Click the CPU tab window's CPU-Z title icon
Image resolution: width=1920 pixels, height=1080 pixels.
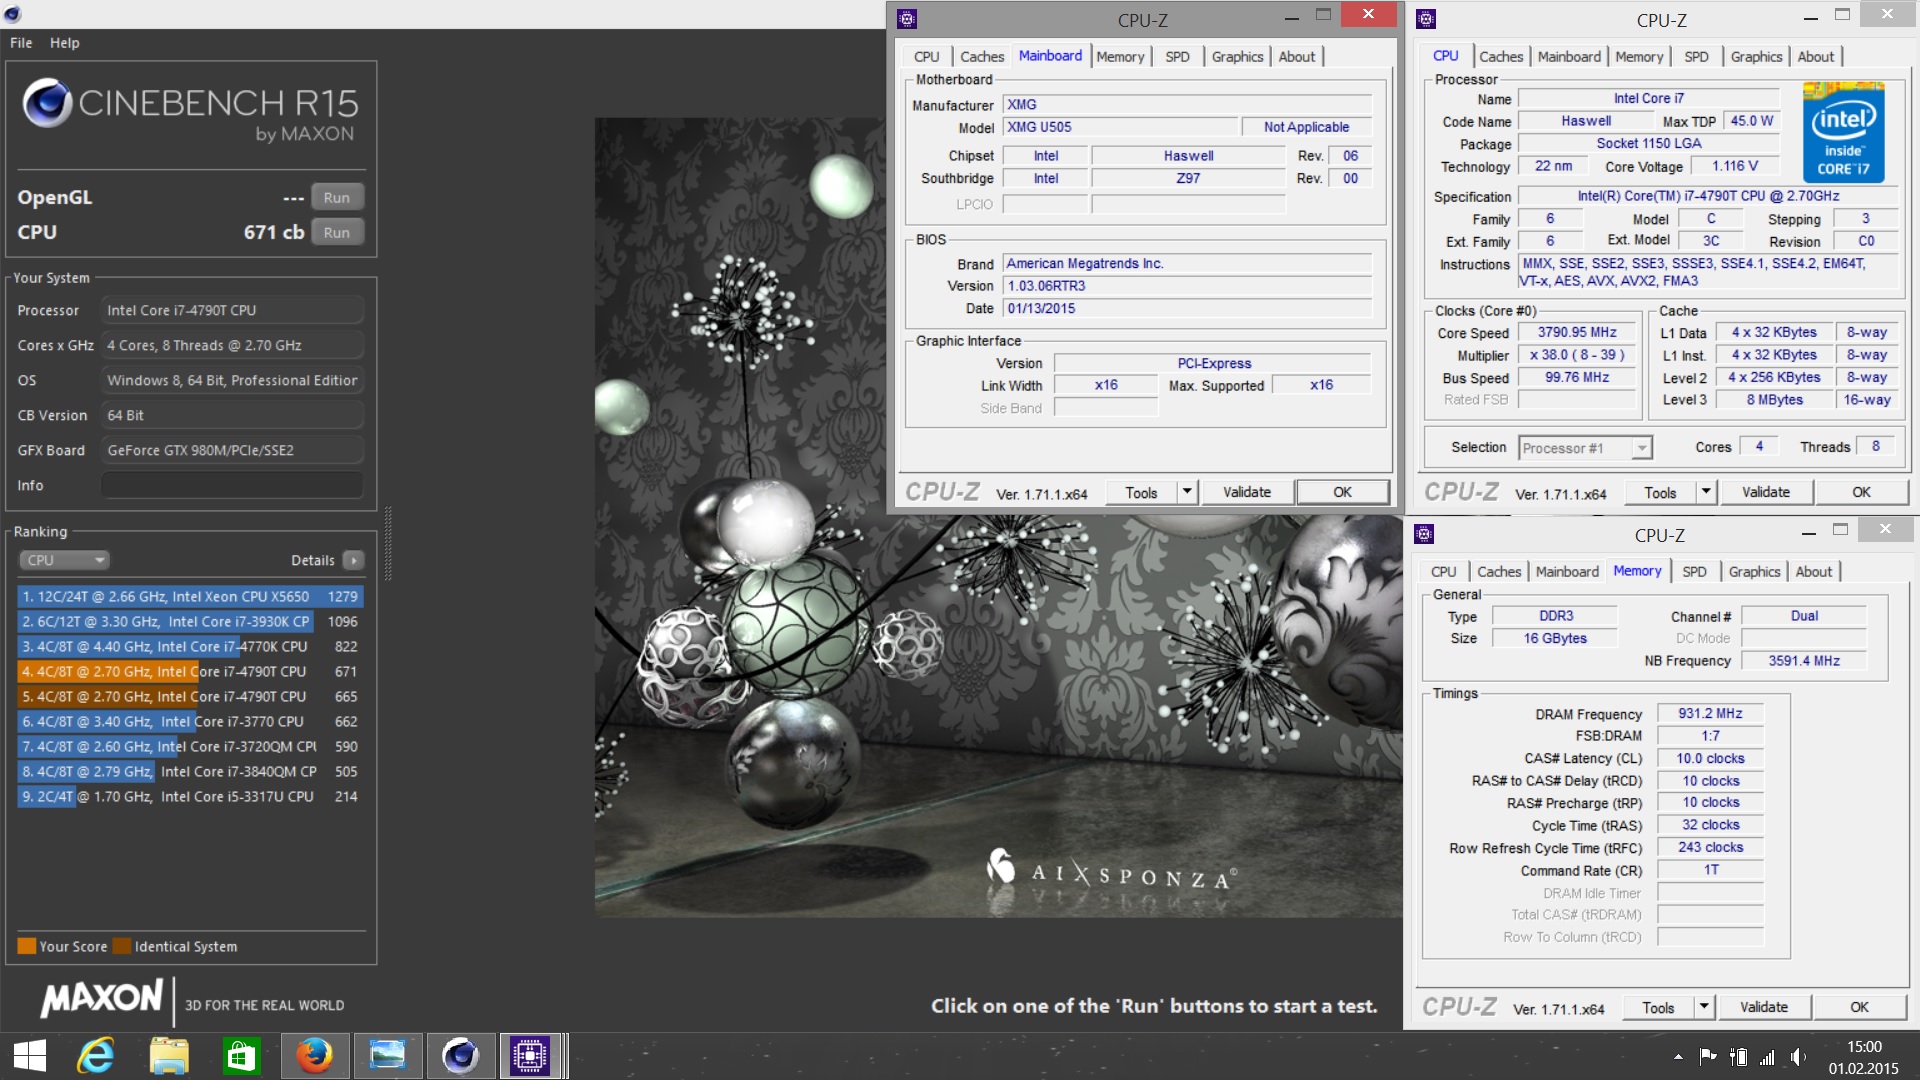[x=1427, y=18]
